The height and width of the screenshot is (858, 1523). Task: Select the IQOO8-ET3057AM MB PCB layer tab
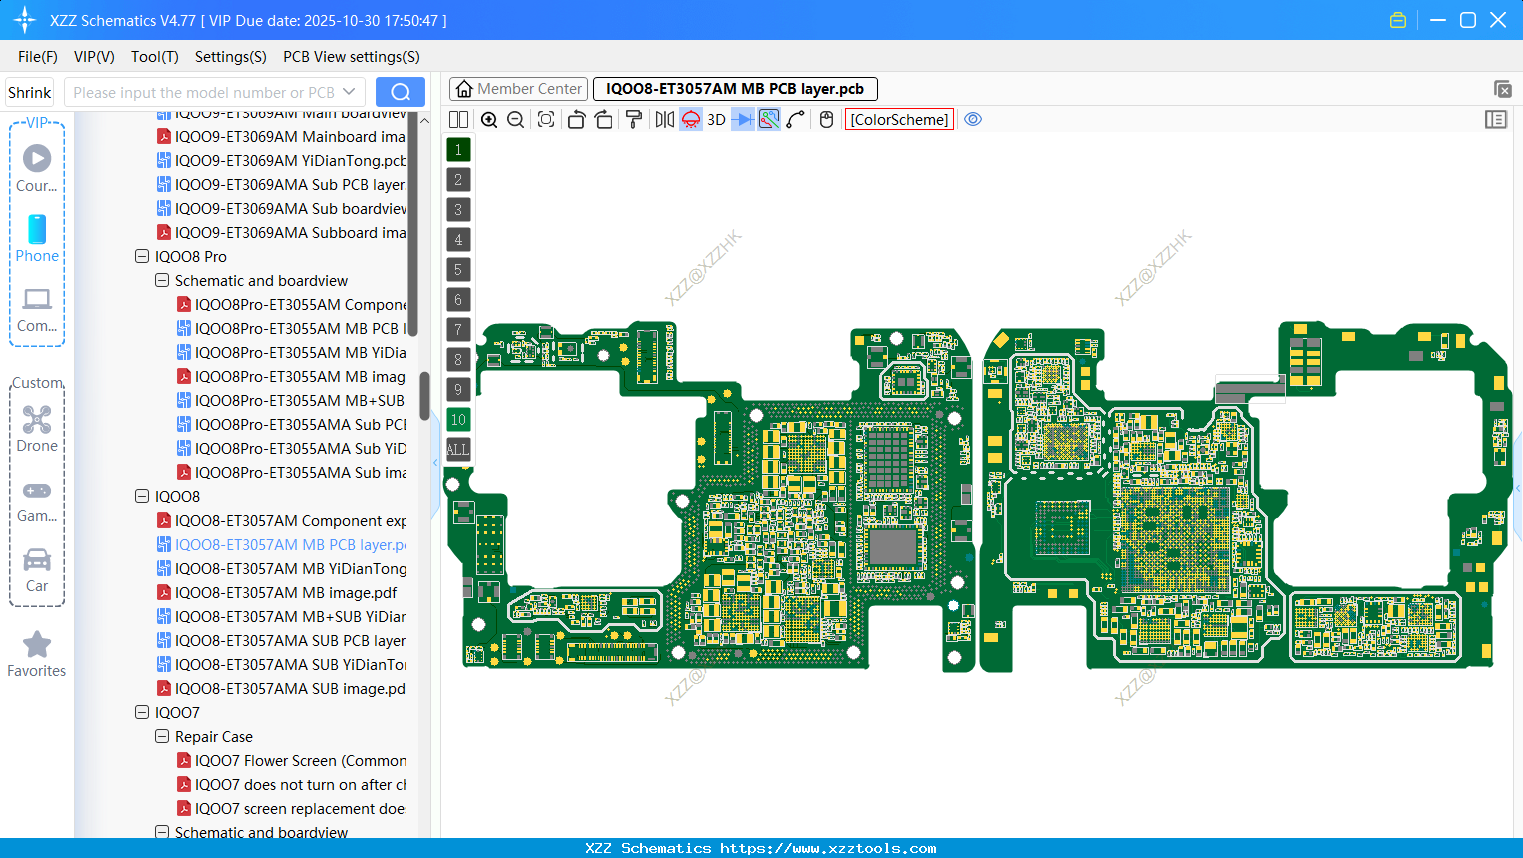[735, 88]
